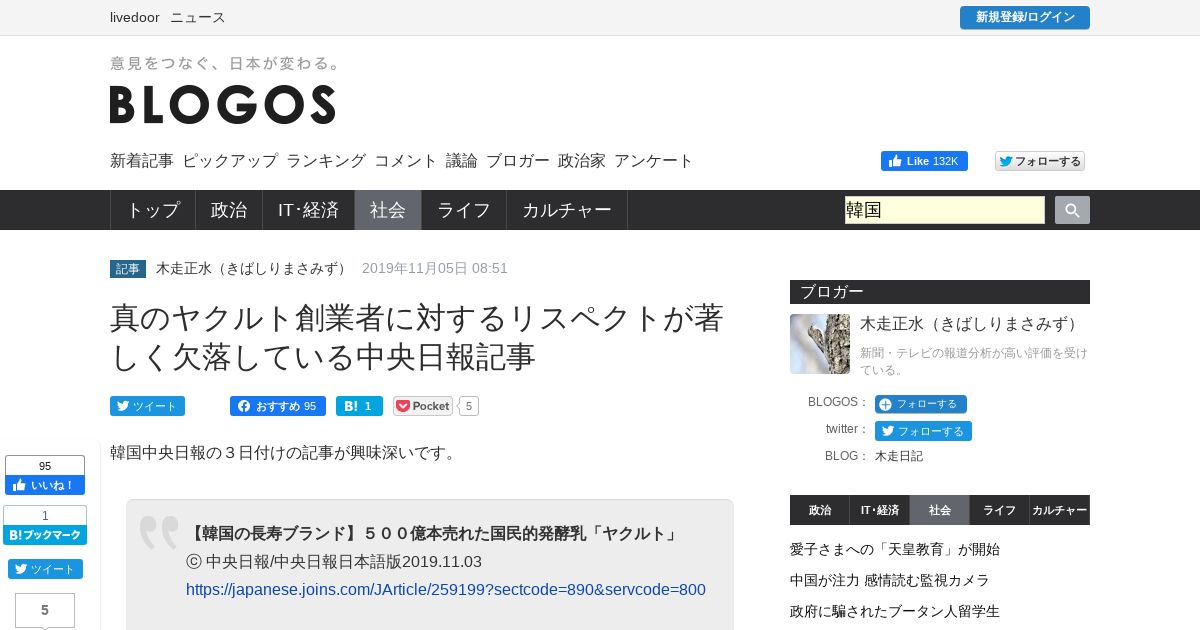Click author name next to 記事 badge
The height and width of the screenshot is (630, 1200).
coord(254,269)
